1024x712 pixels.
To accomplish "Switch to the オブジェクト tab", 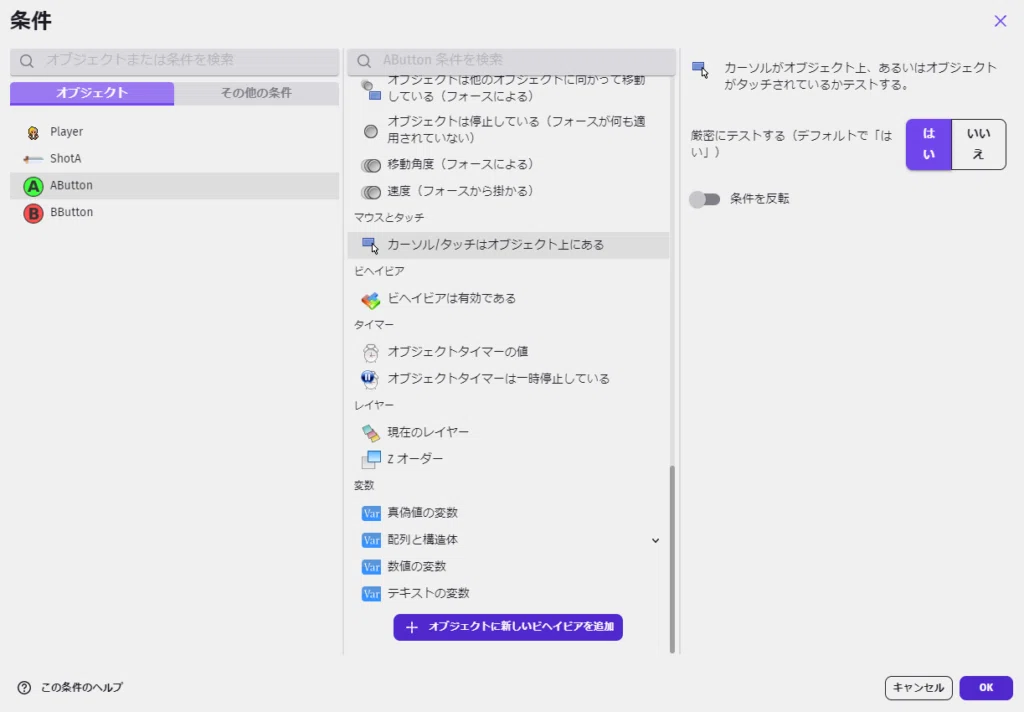I will (x=92, y=93).
